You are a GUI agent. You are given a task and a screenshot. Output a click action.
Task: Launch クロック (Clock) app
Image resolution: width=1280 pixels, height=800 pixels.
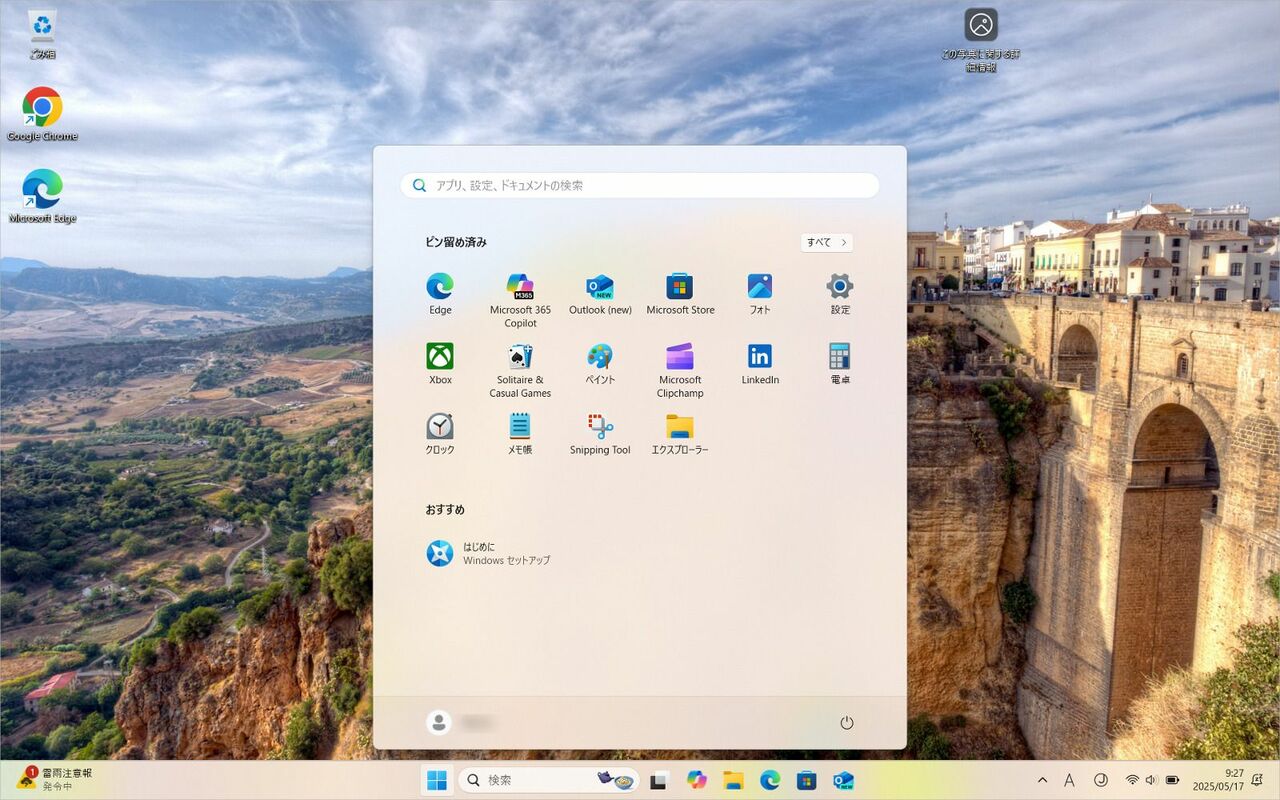click(x=440, y=434)
